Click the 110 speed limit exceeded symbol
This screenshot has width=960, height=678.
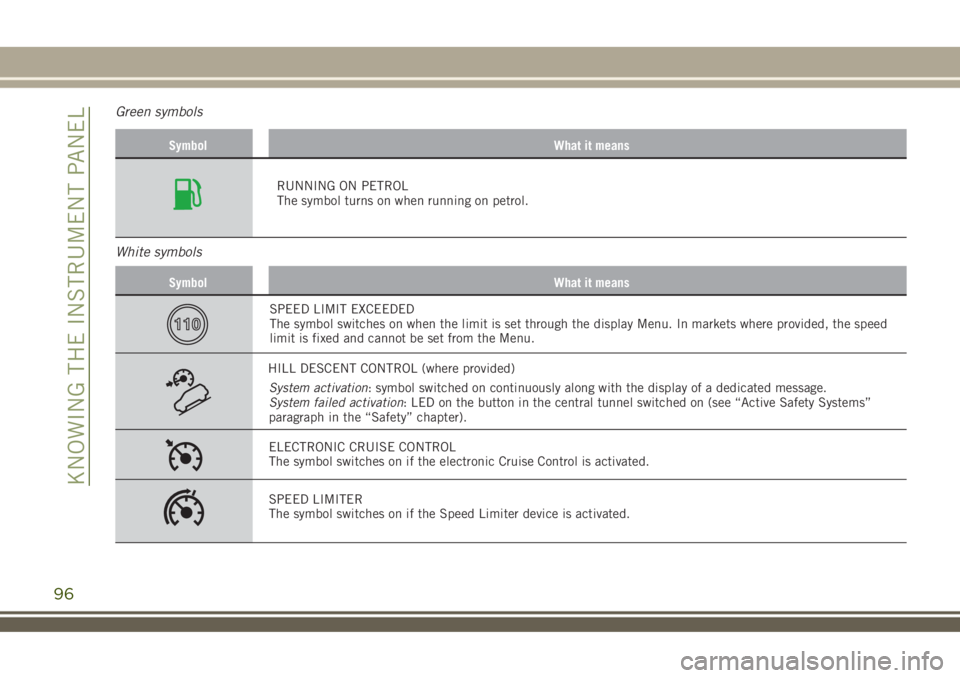187,324
